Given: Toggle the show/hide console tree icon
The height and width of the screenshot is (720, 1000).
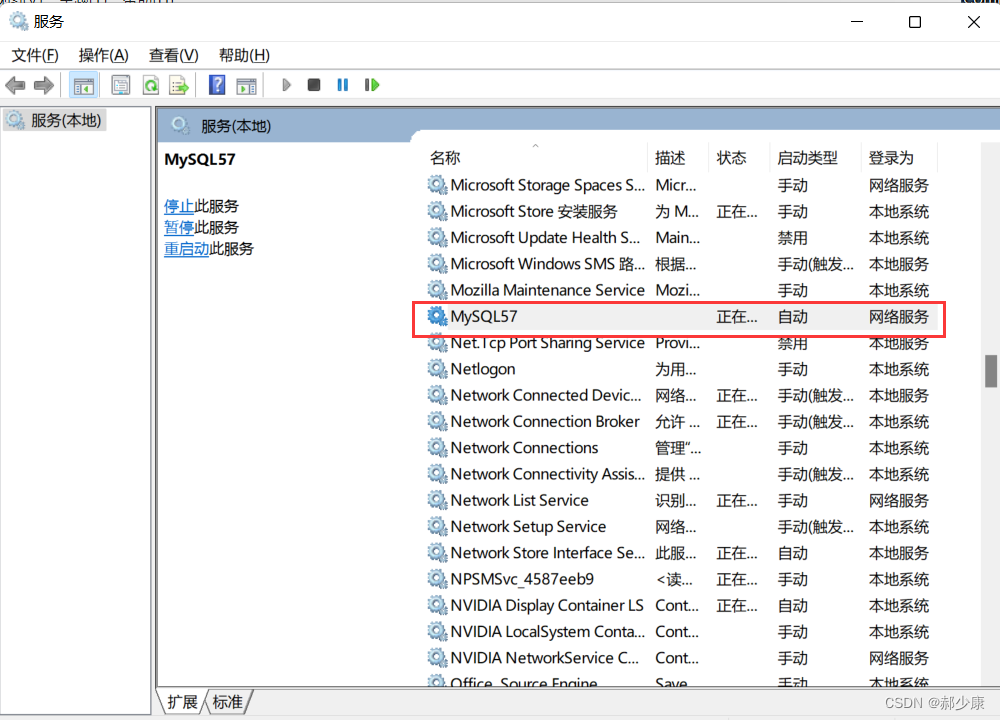Looking at the screenshot, I should 84,85.
